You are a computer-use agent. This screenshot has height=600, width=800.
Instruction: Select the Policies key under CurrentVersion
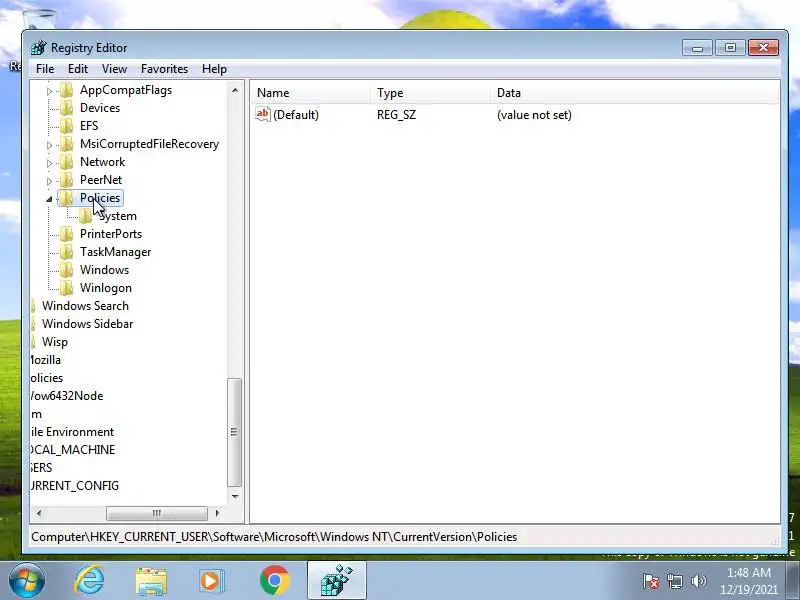coord(100,198)
